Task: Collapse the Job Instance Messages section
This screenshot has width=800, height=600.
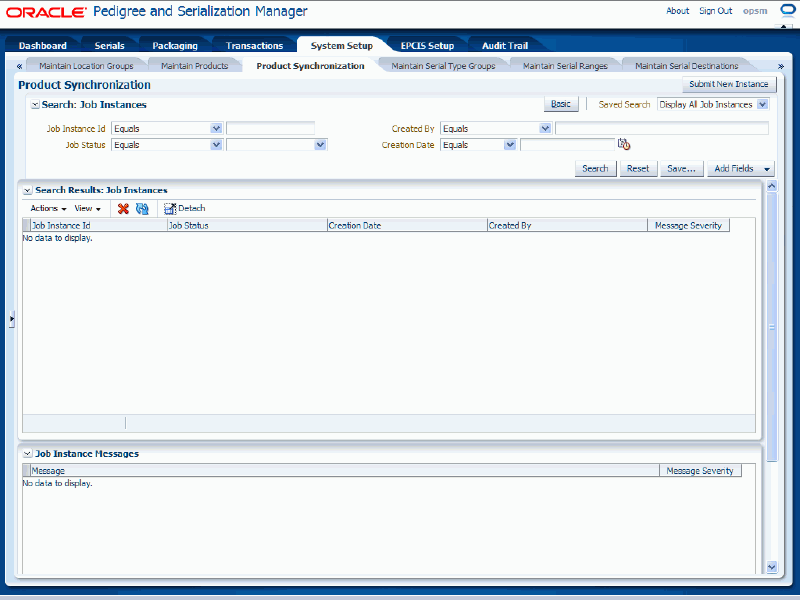Action: [x=28, y=454]
